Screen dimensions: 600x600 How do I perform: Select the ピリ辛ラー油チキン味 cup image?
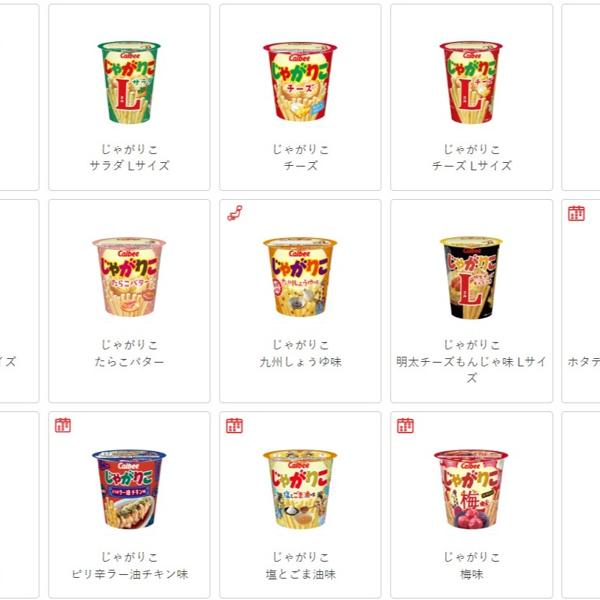pyautogui.click(x=129, y=489)
